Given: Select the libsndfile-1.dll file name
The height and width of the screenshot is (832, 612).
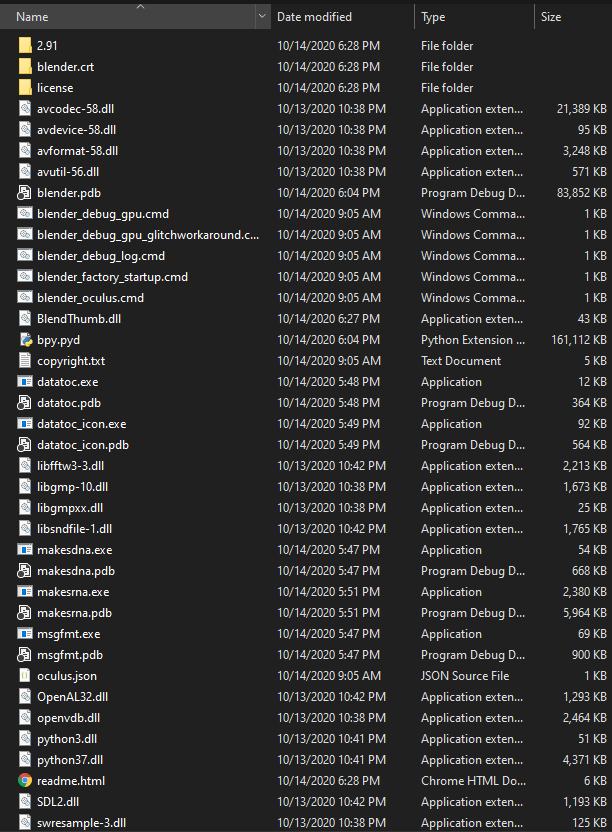Looking at the screenshot, I should [x=74, y=529].
